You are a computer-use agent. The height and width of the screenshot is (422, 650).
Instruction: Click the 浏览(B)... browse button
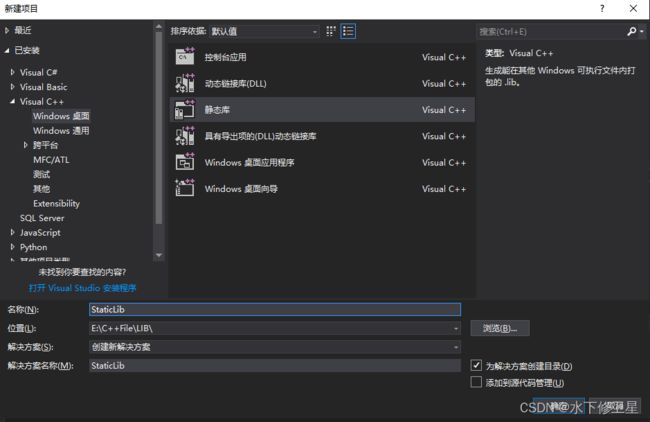coord(500,328)
